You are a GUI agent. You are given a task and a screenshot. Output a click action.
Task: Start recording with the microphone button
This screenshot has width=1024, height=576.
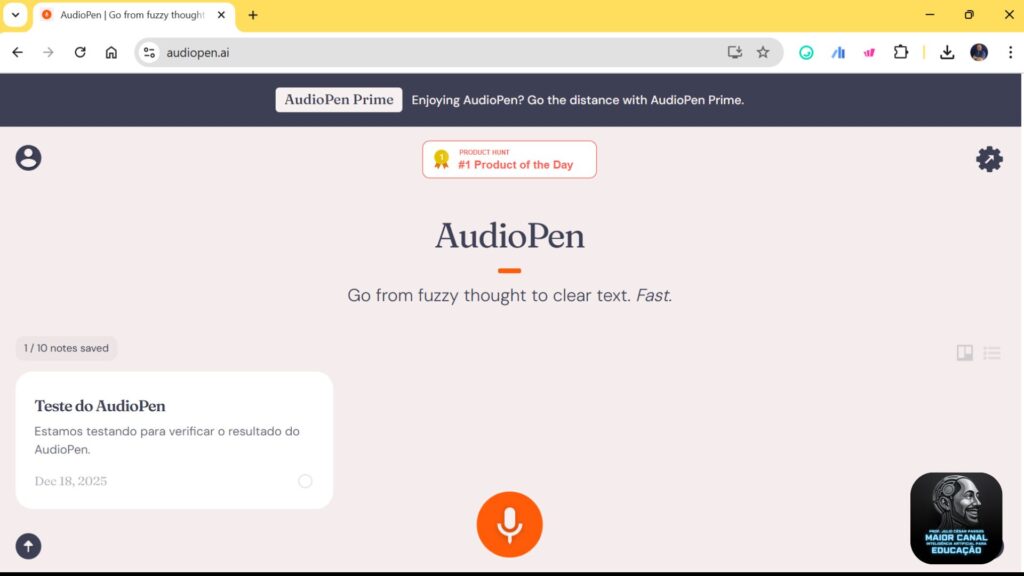coord(510,523)
